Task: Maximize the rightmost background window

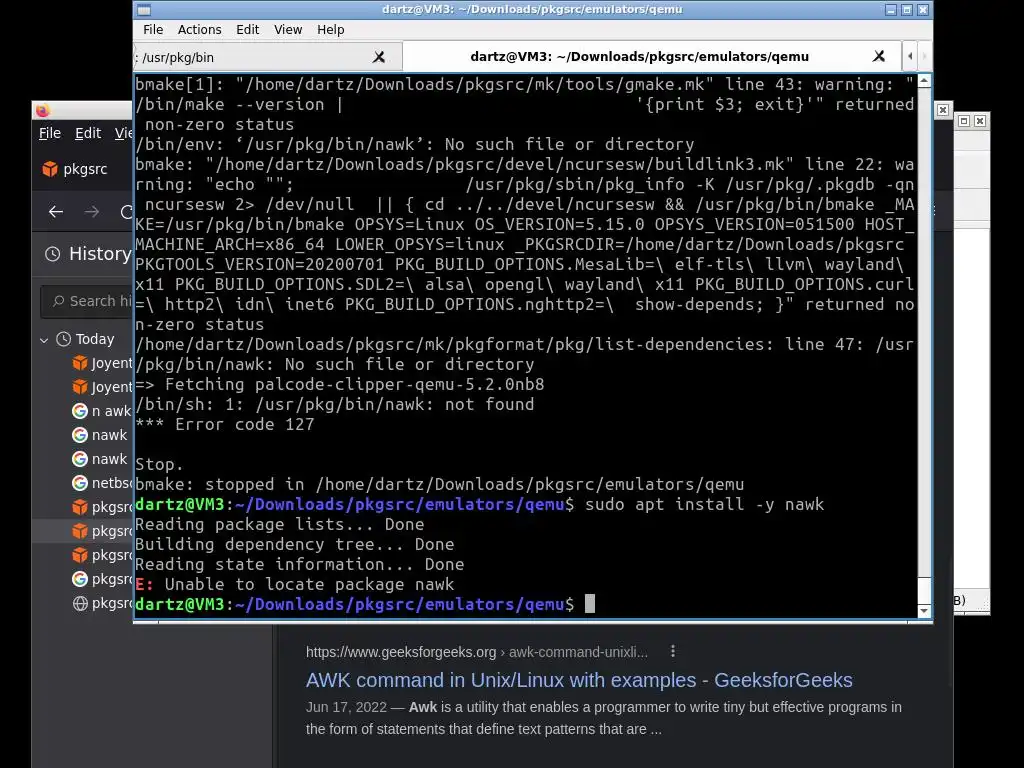Action: tap(964, 121)
